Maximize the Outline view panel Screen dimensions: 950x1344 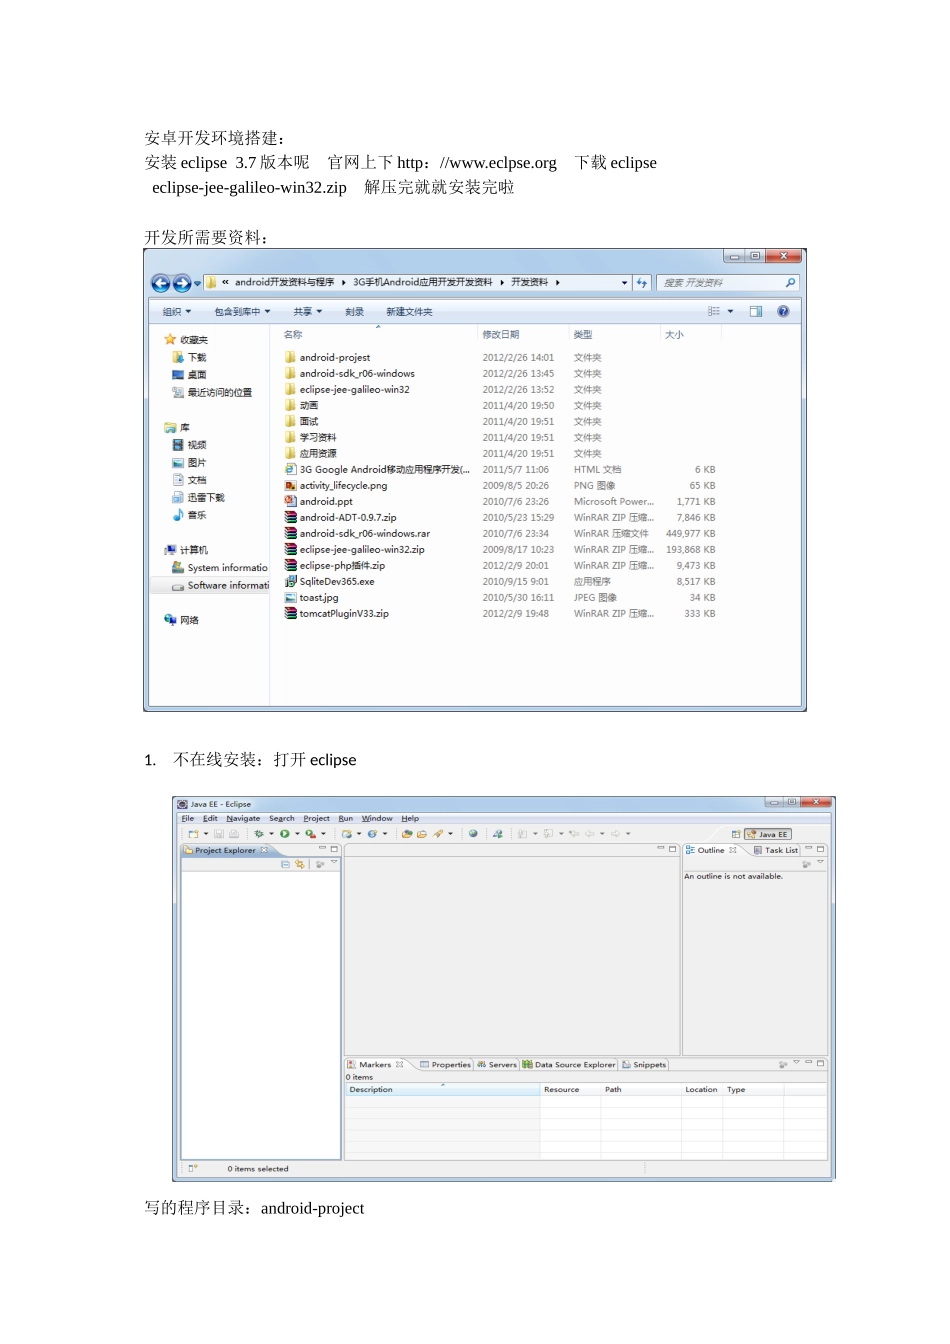click(820, 849)
